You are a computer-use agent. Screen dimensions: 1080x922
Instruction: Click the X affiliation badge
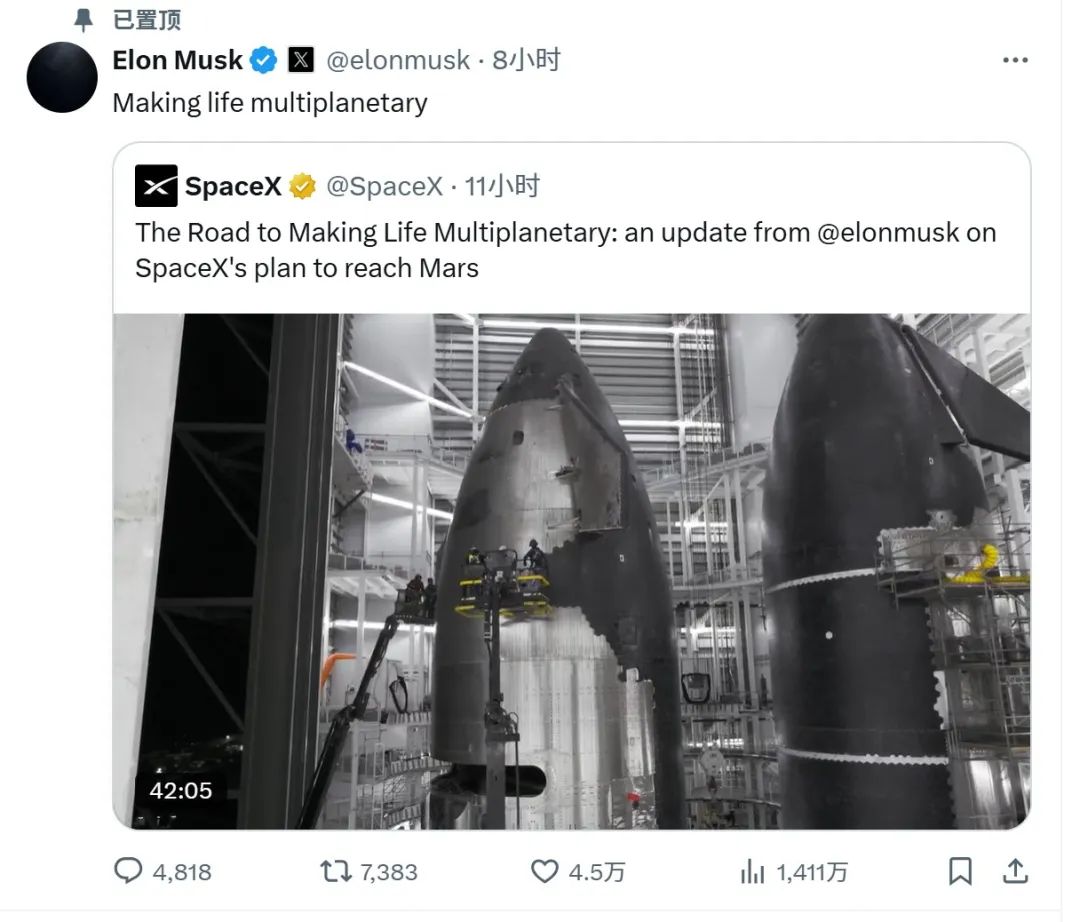tap(301, 60)
